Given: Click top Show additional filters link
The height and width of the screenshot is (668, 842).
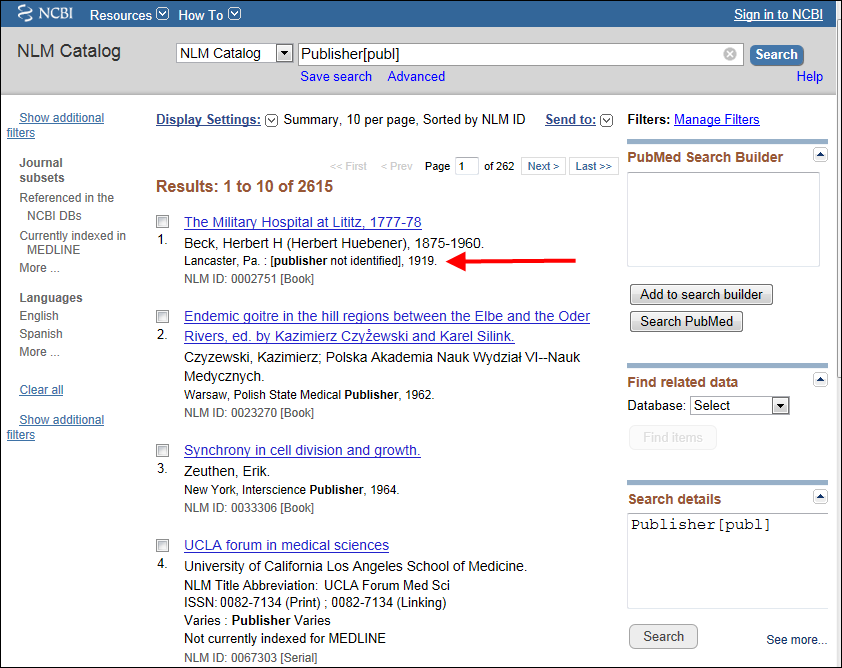Looking at the screenshot, I should click(55, 125).
